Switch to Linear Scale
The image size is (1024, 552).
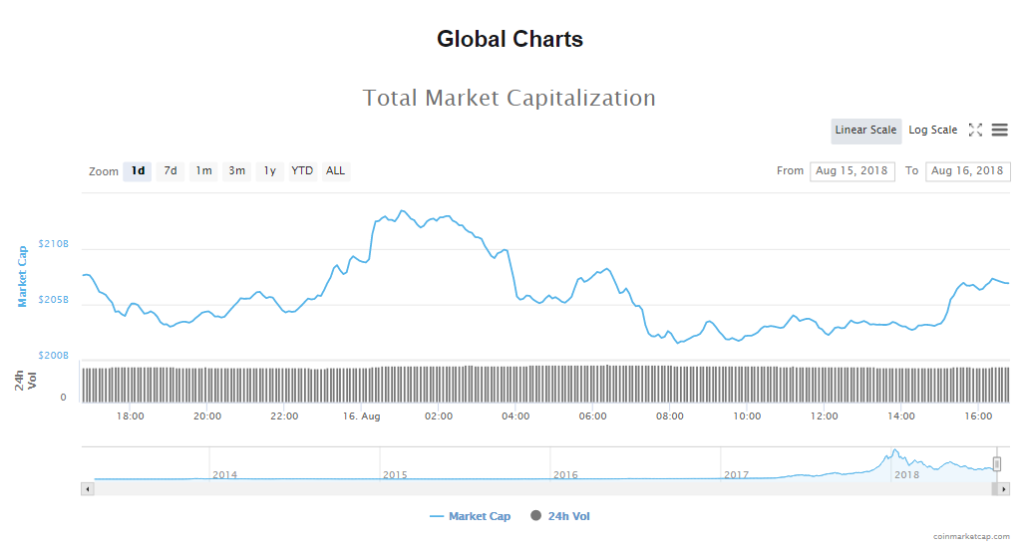coord(866,130)
